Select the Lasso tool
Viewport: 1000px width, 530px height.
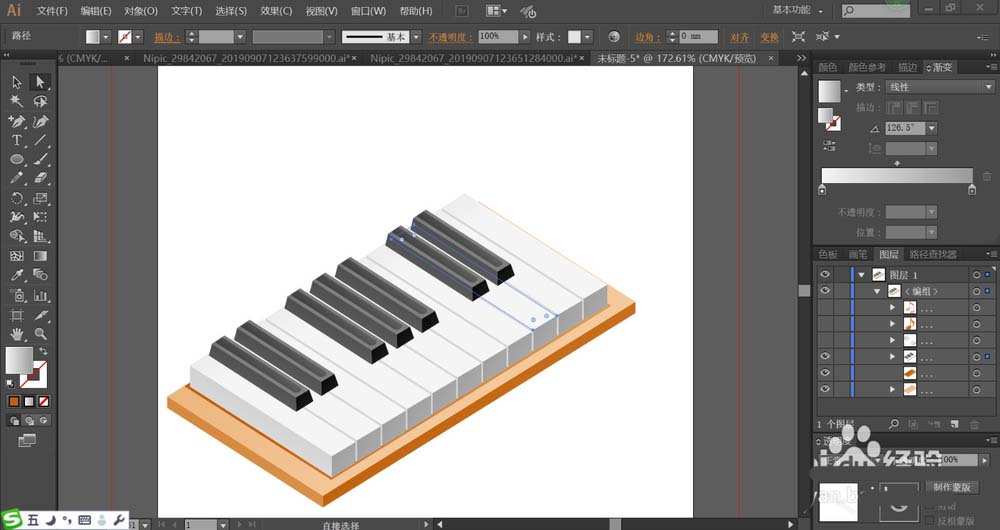[40, 101]
